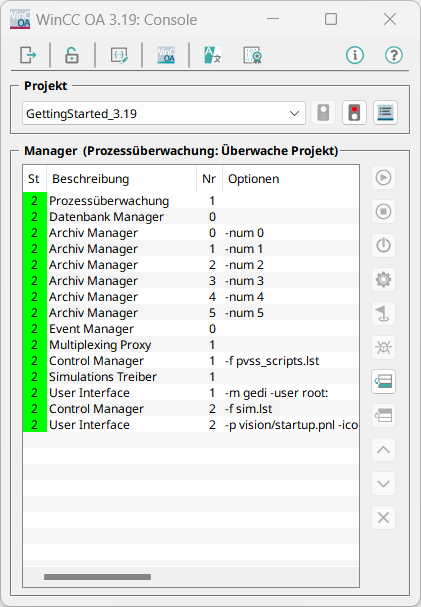Open manager properties gear icon
421x607 pixels.
[x=383, y=279]
